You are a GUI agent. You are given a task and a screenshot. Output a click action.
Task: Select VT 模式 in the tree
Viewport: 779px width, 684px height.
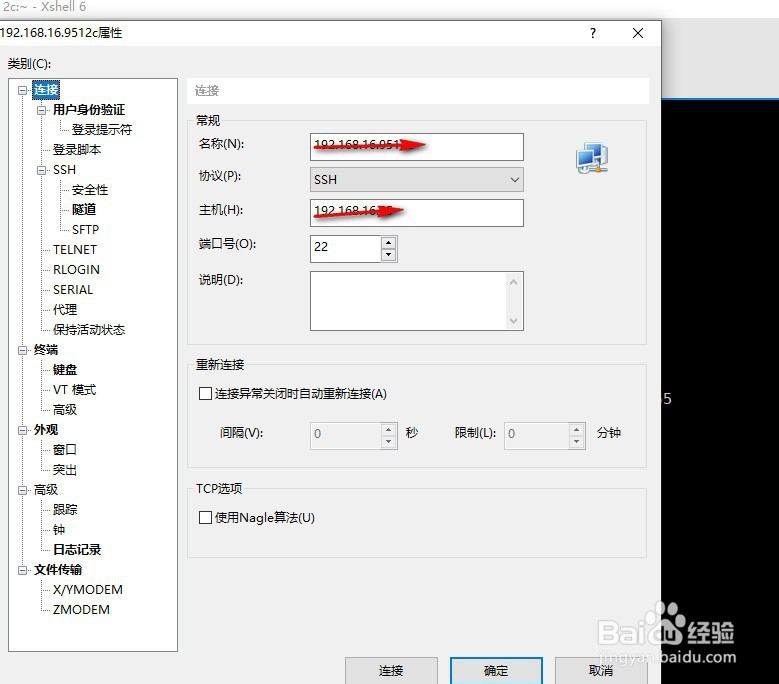click(75, 389)
